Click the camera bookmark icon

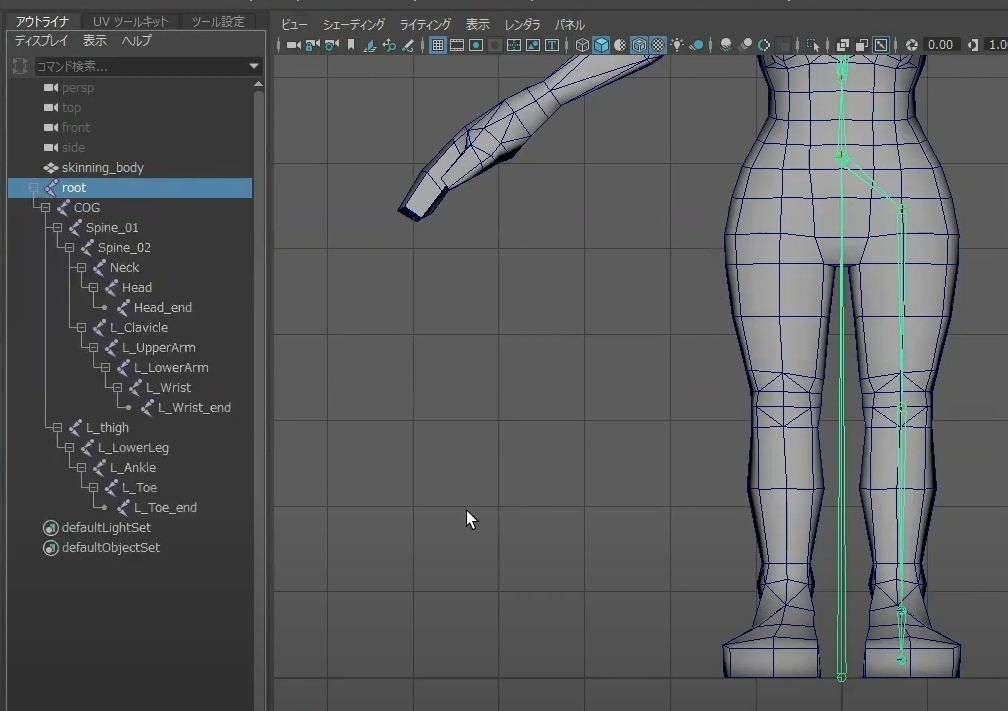point(351,45)
